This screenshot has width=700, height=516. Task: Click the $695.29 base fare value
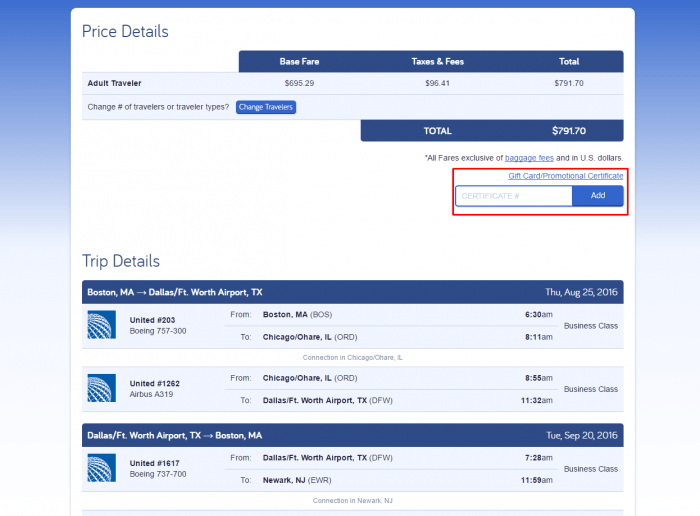pyautogui.click(x=300, y=83)
